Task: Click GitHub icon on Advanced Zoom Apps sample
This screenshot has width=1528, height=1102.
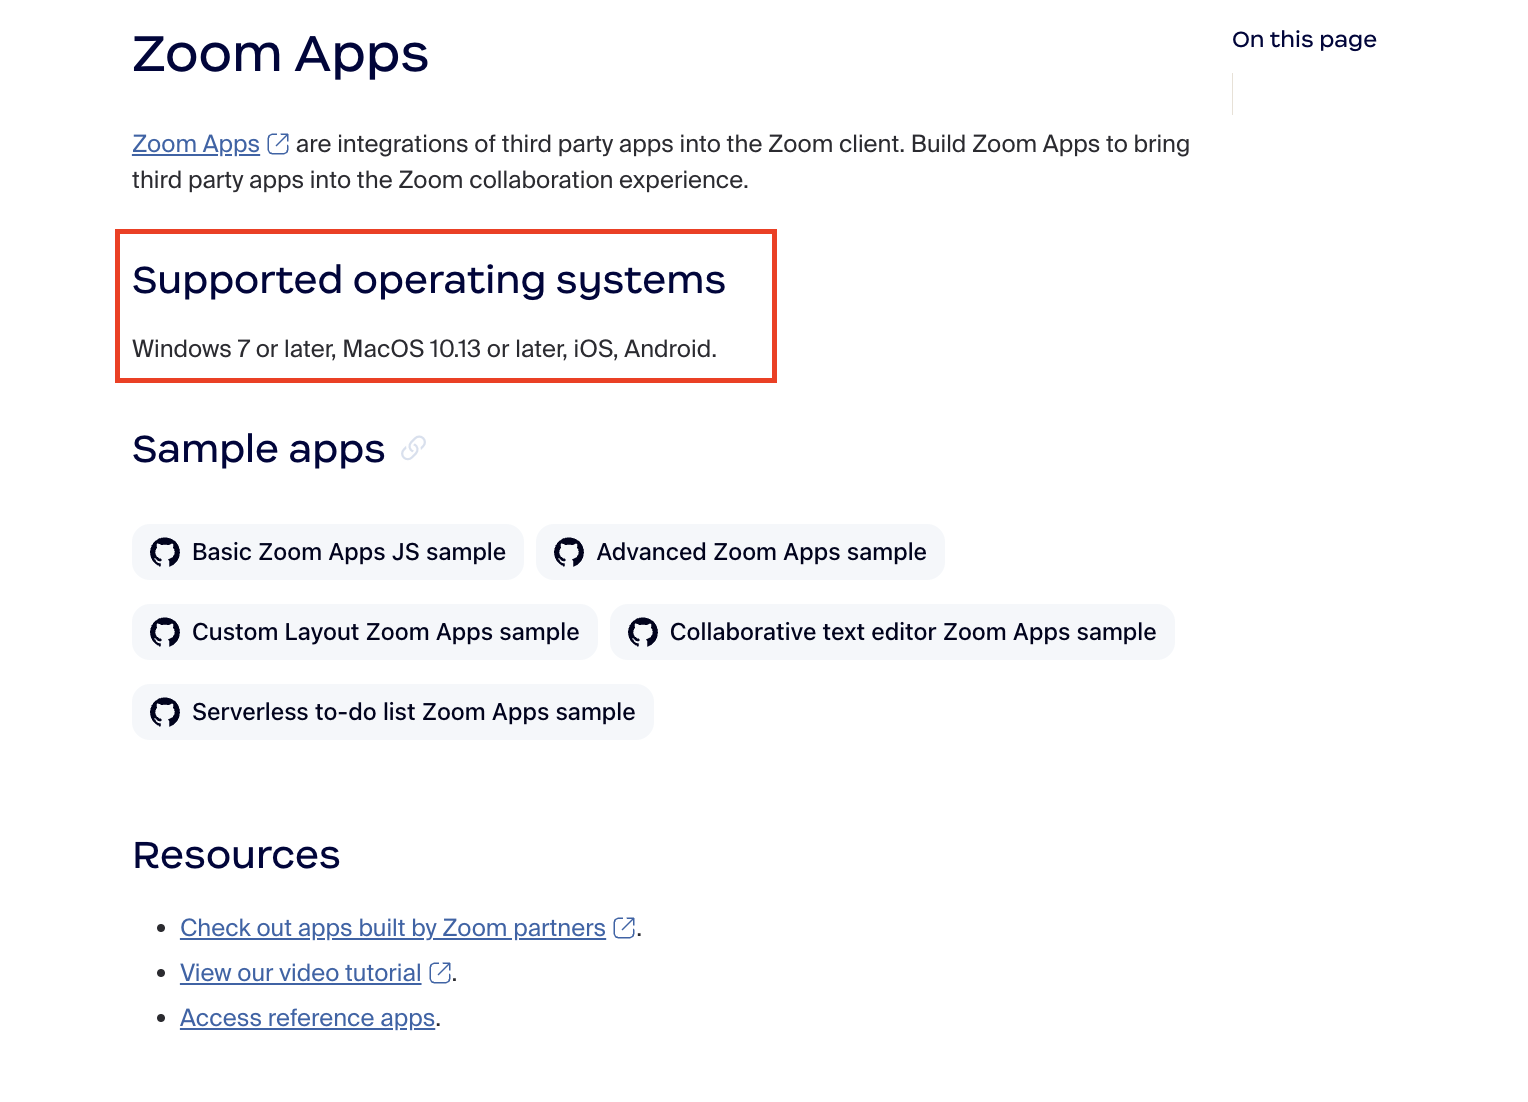Action: pos(569,552)
